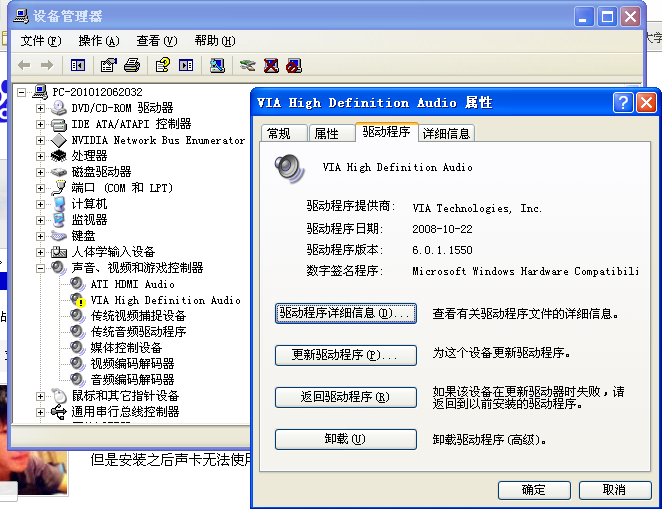This screenshot has width=662, height=509.
Task: Open the Properties toolbar icon
Action: pos(109,65)
